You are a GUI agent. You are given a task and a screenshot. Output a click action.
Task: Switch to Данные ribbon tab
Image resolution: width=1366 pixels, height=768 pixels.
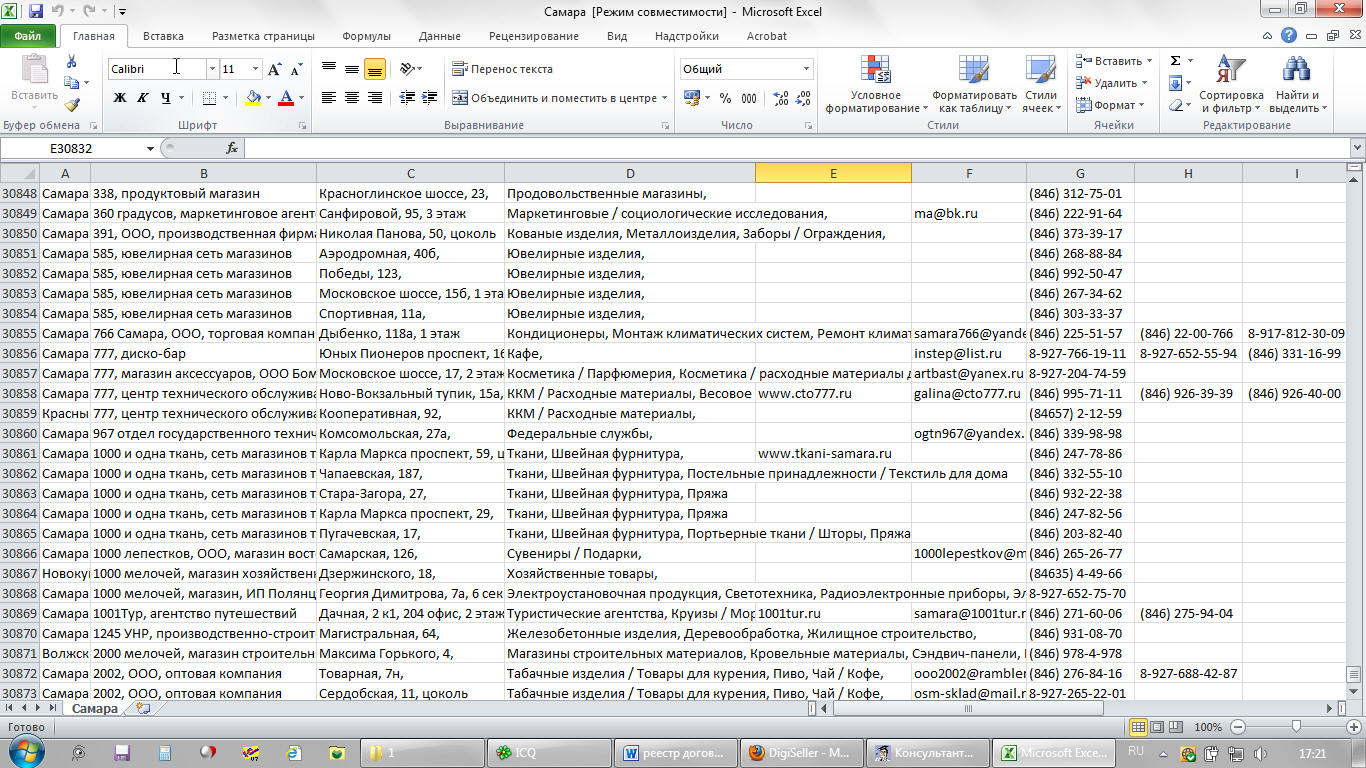pos(440,36)
